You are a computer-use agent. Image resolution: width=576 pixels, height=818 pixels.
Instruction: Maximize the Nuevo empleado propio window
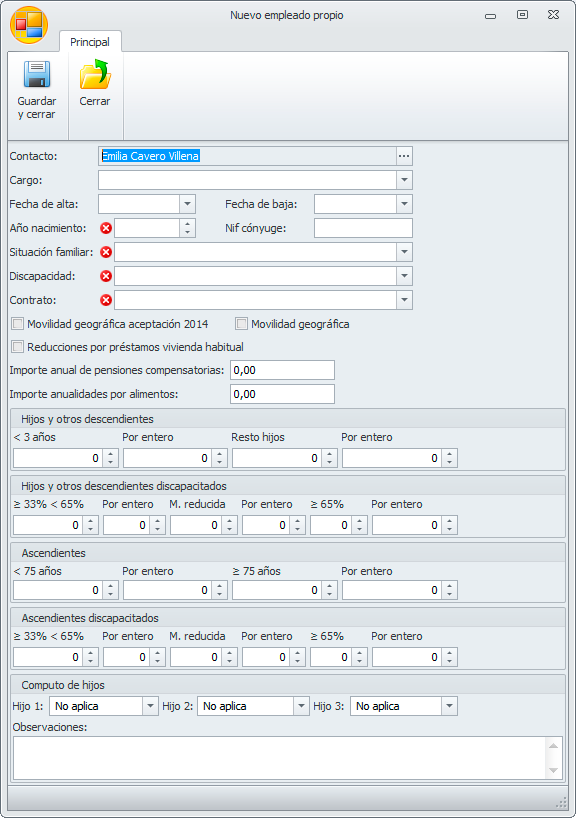point(522,15)
